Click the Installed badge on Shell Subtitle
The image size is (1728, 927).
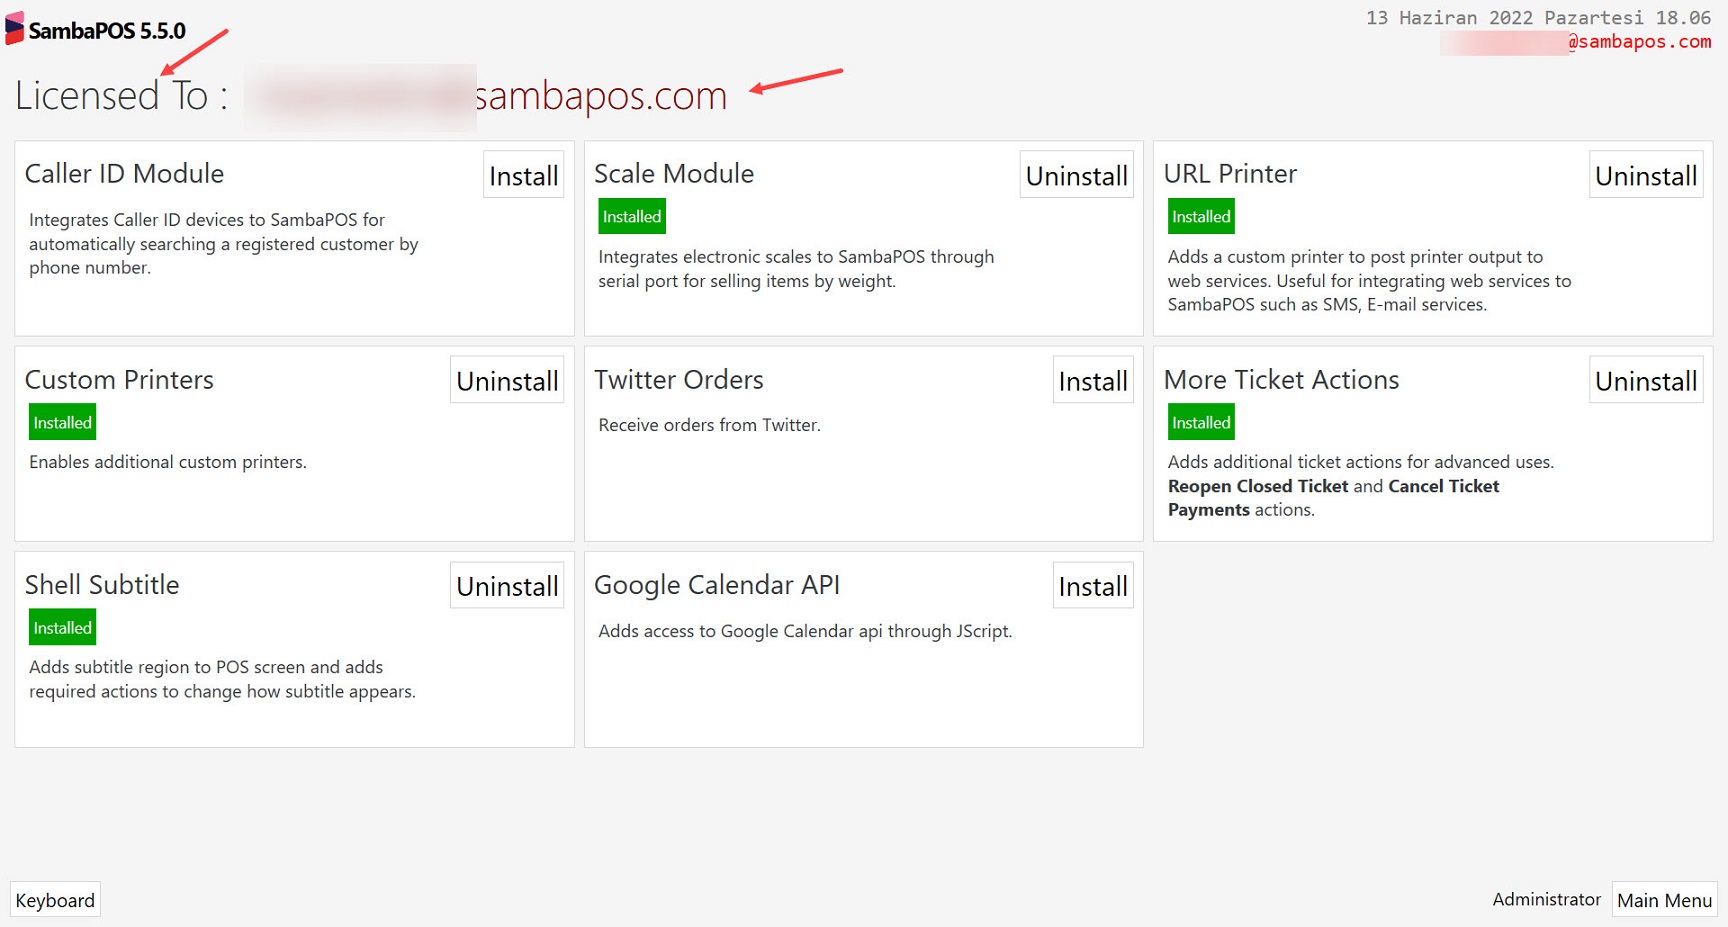[x=62, y=627]
